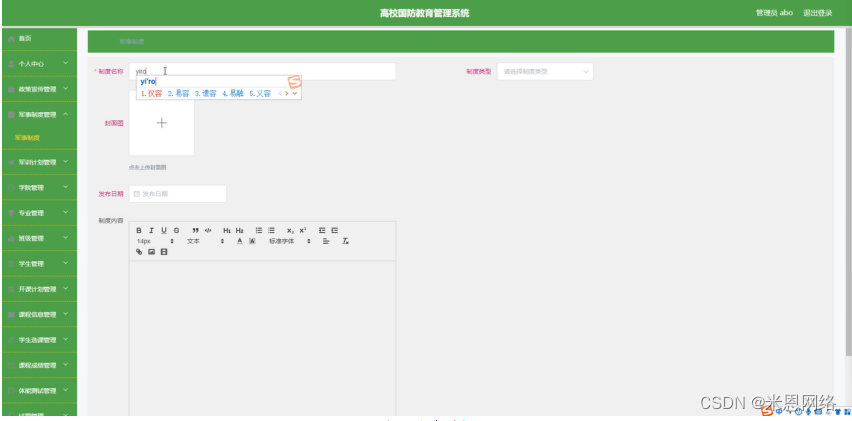Expand 学生管理 sidebar menu
852x421 pixels.
pos(39,263)
